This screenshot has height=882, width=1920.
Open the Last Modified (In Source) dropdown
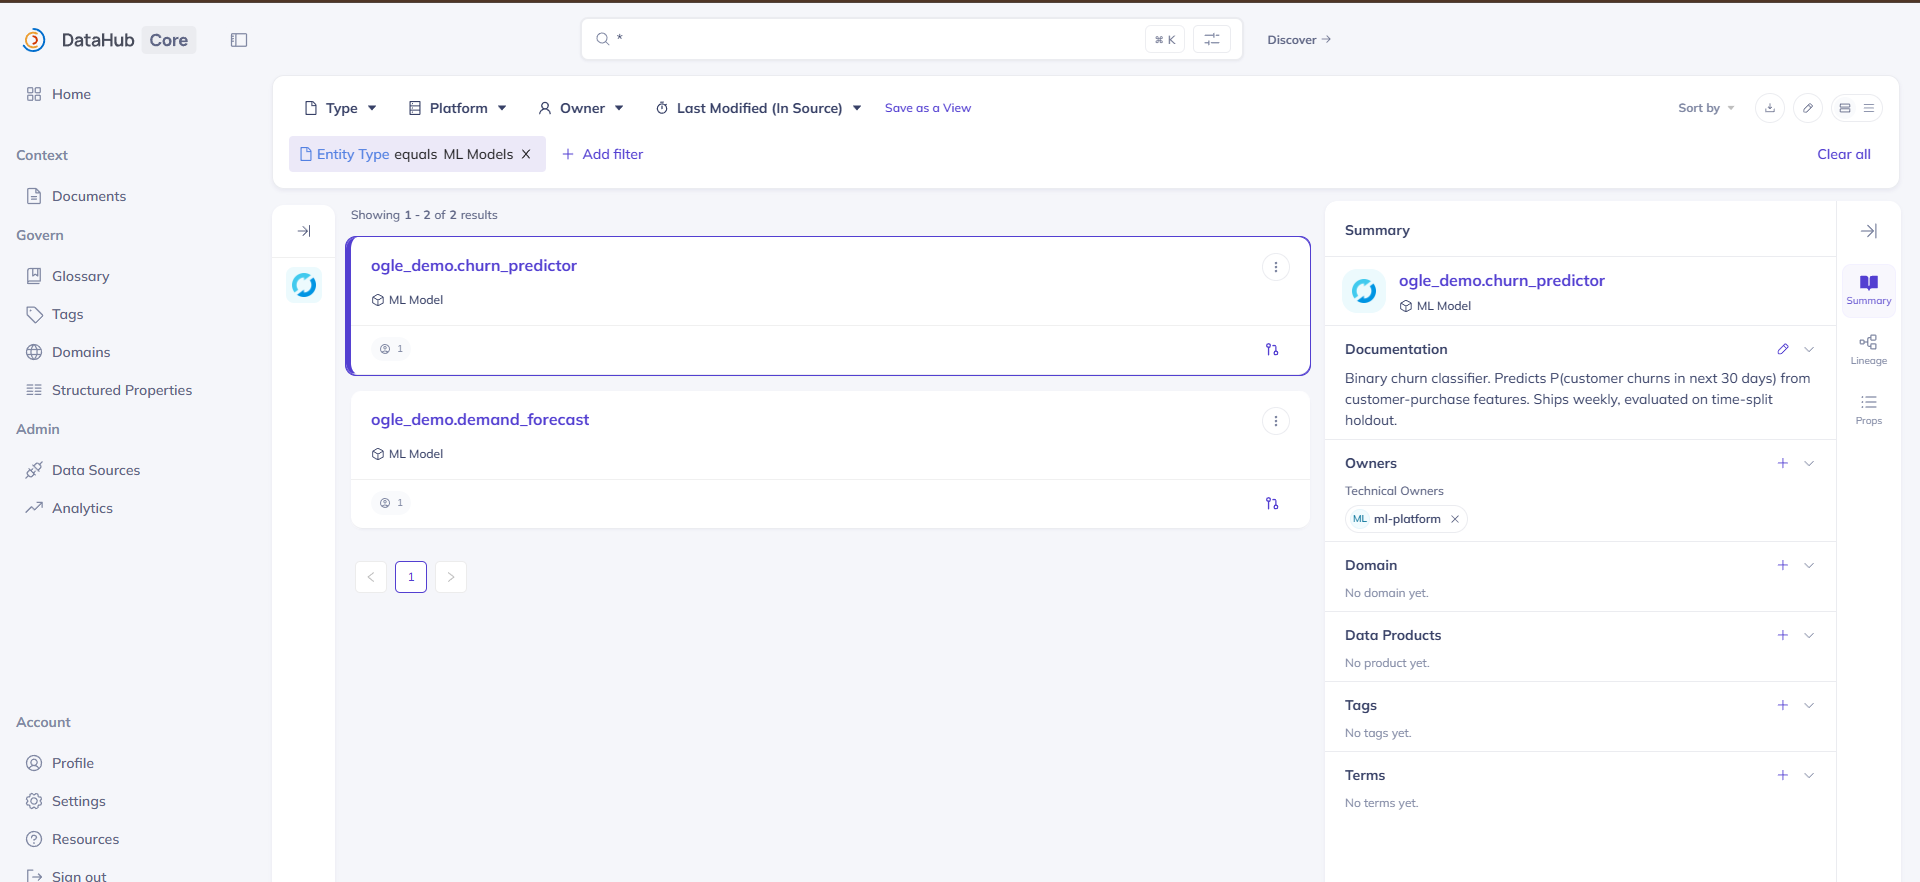click(x=758, y=108)
